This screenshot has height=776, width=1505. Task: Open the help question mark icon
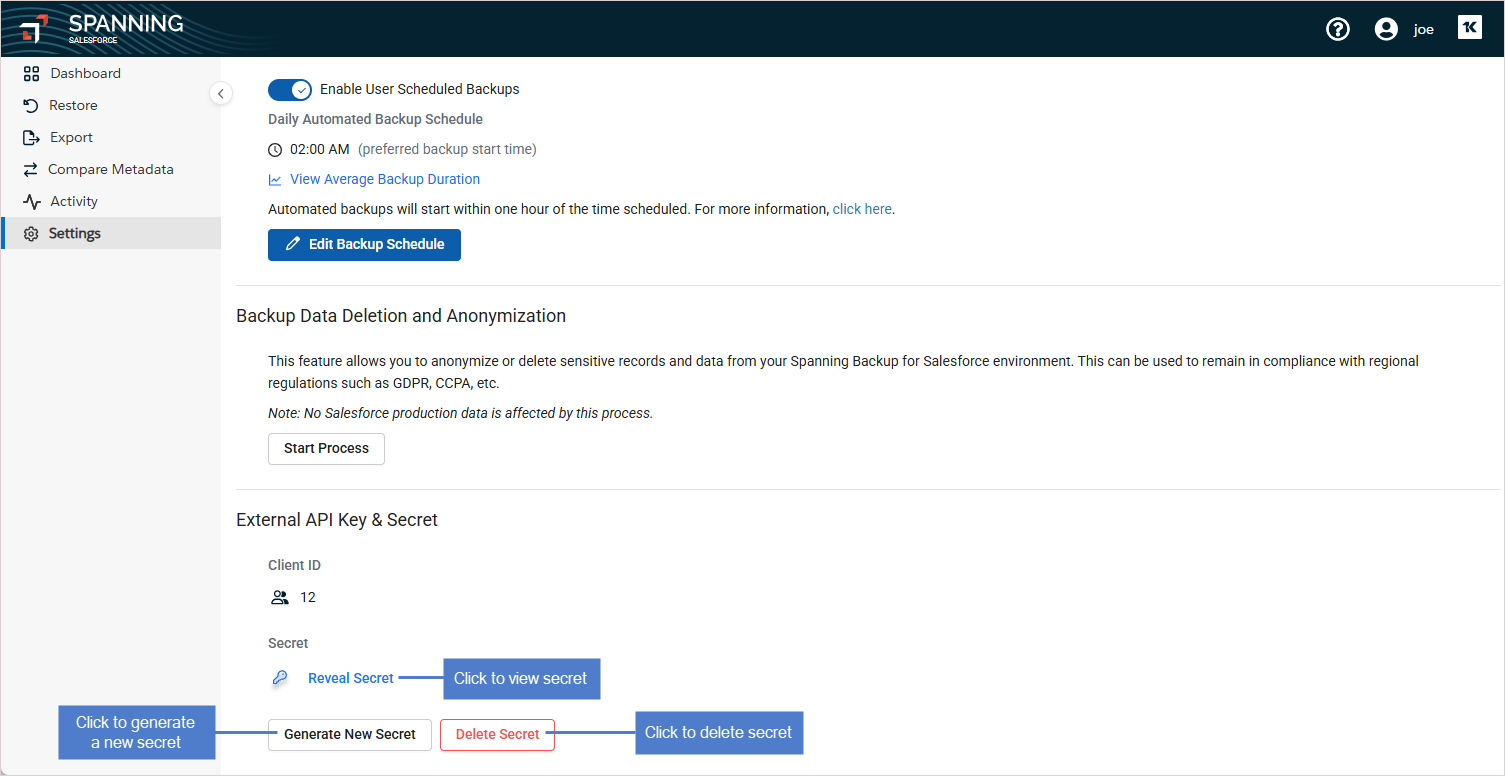(x=1337, y=29)
